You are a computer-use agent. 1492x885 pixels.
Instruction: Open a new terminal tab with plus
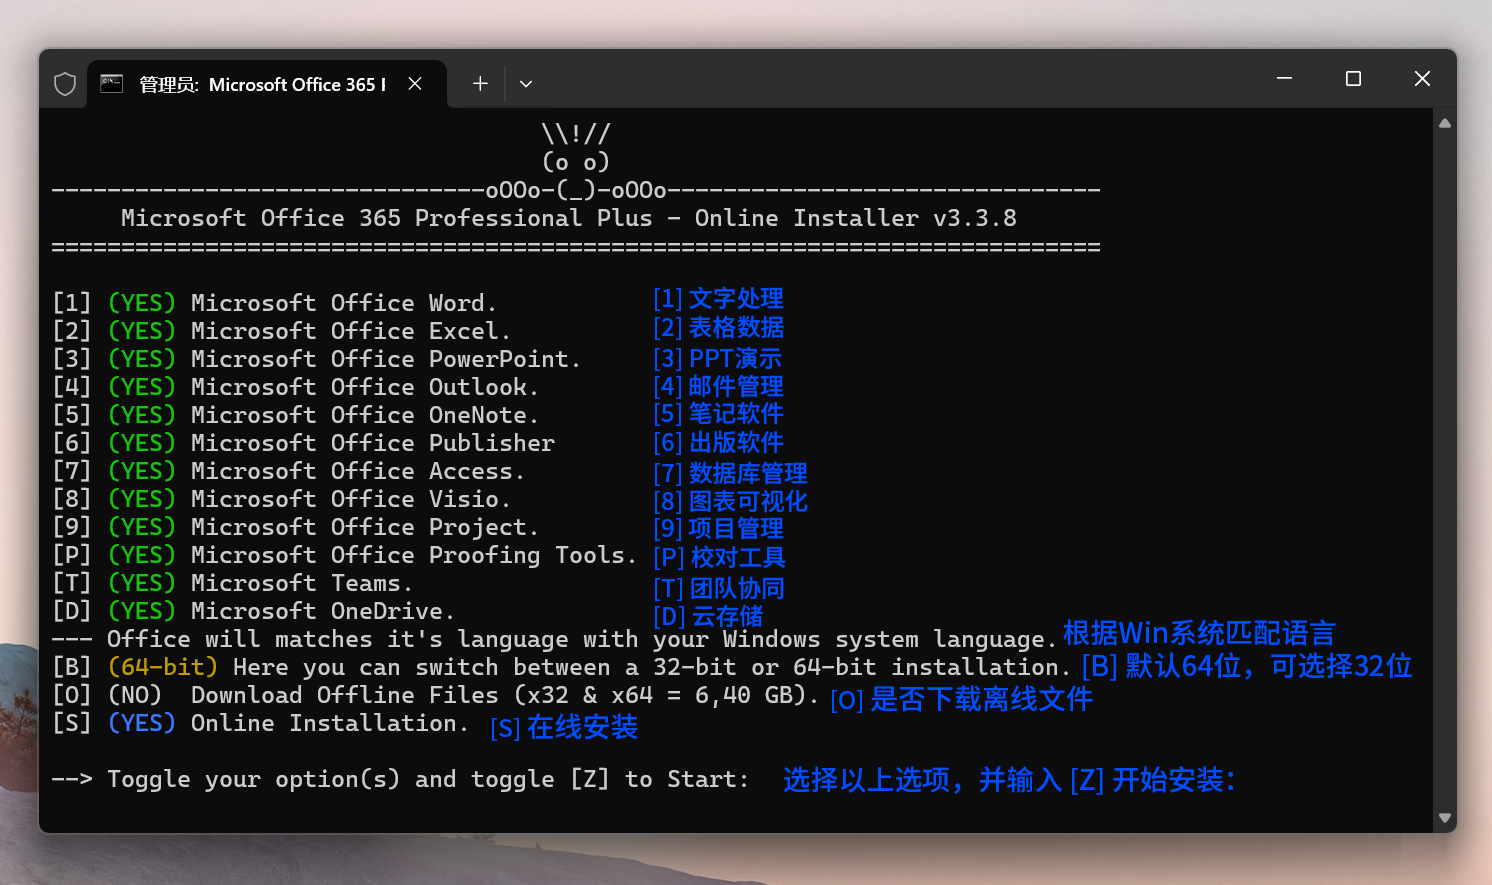point(480,84)
